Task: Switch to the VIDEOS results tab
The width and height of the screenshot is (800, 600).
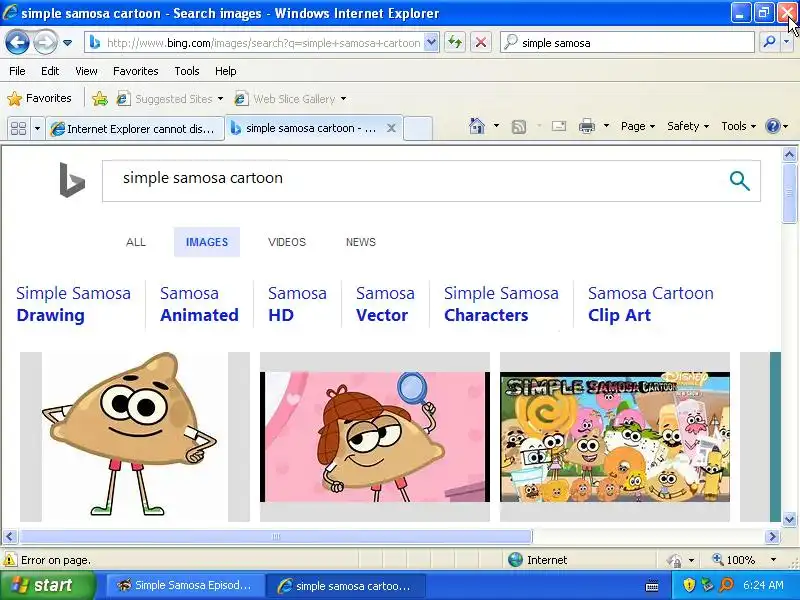Action: point(287,242)
